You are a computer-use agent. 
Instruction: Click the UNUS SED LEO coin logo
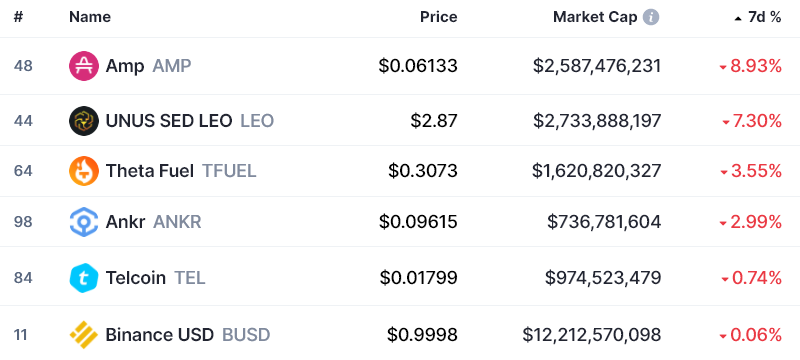[x=84, y=121]
